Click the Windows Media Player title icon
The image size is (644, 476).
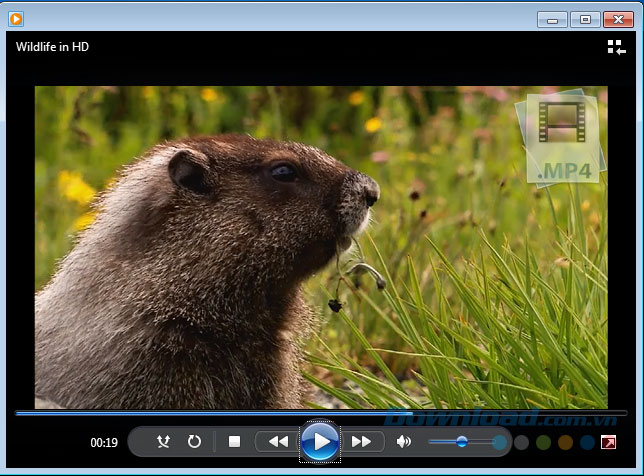coord(16,18)
